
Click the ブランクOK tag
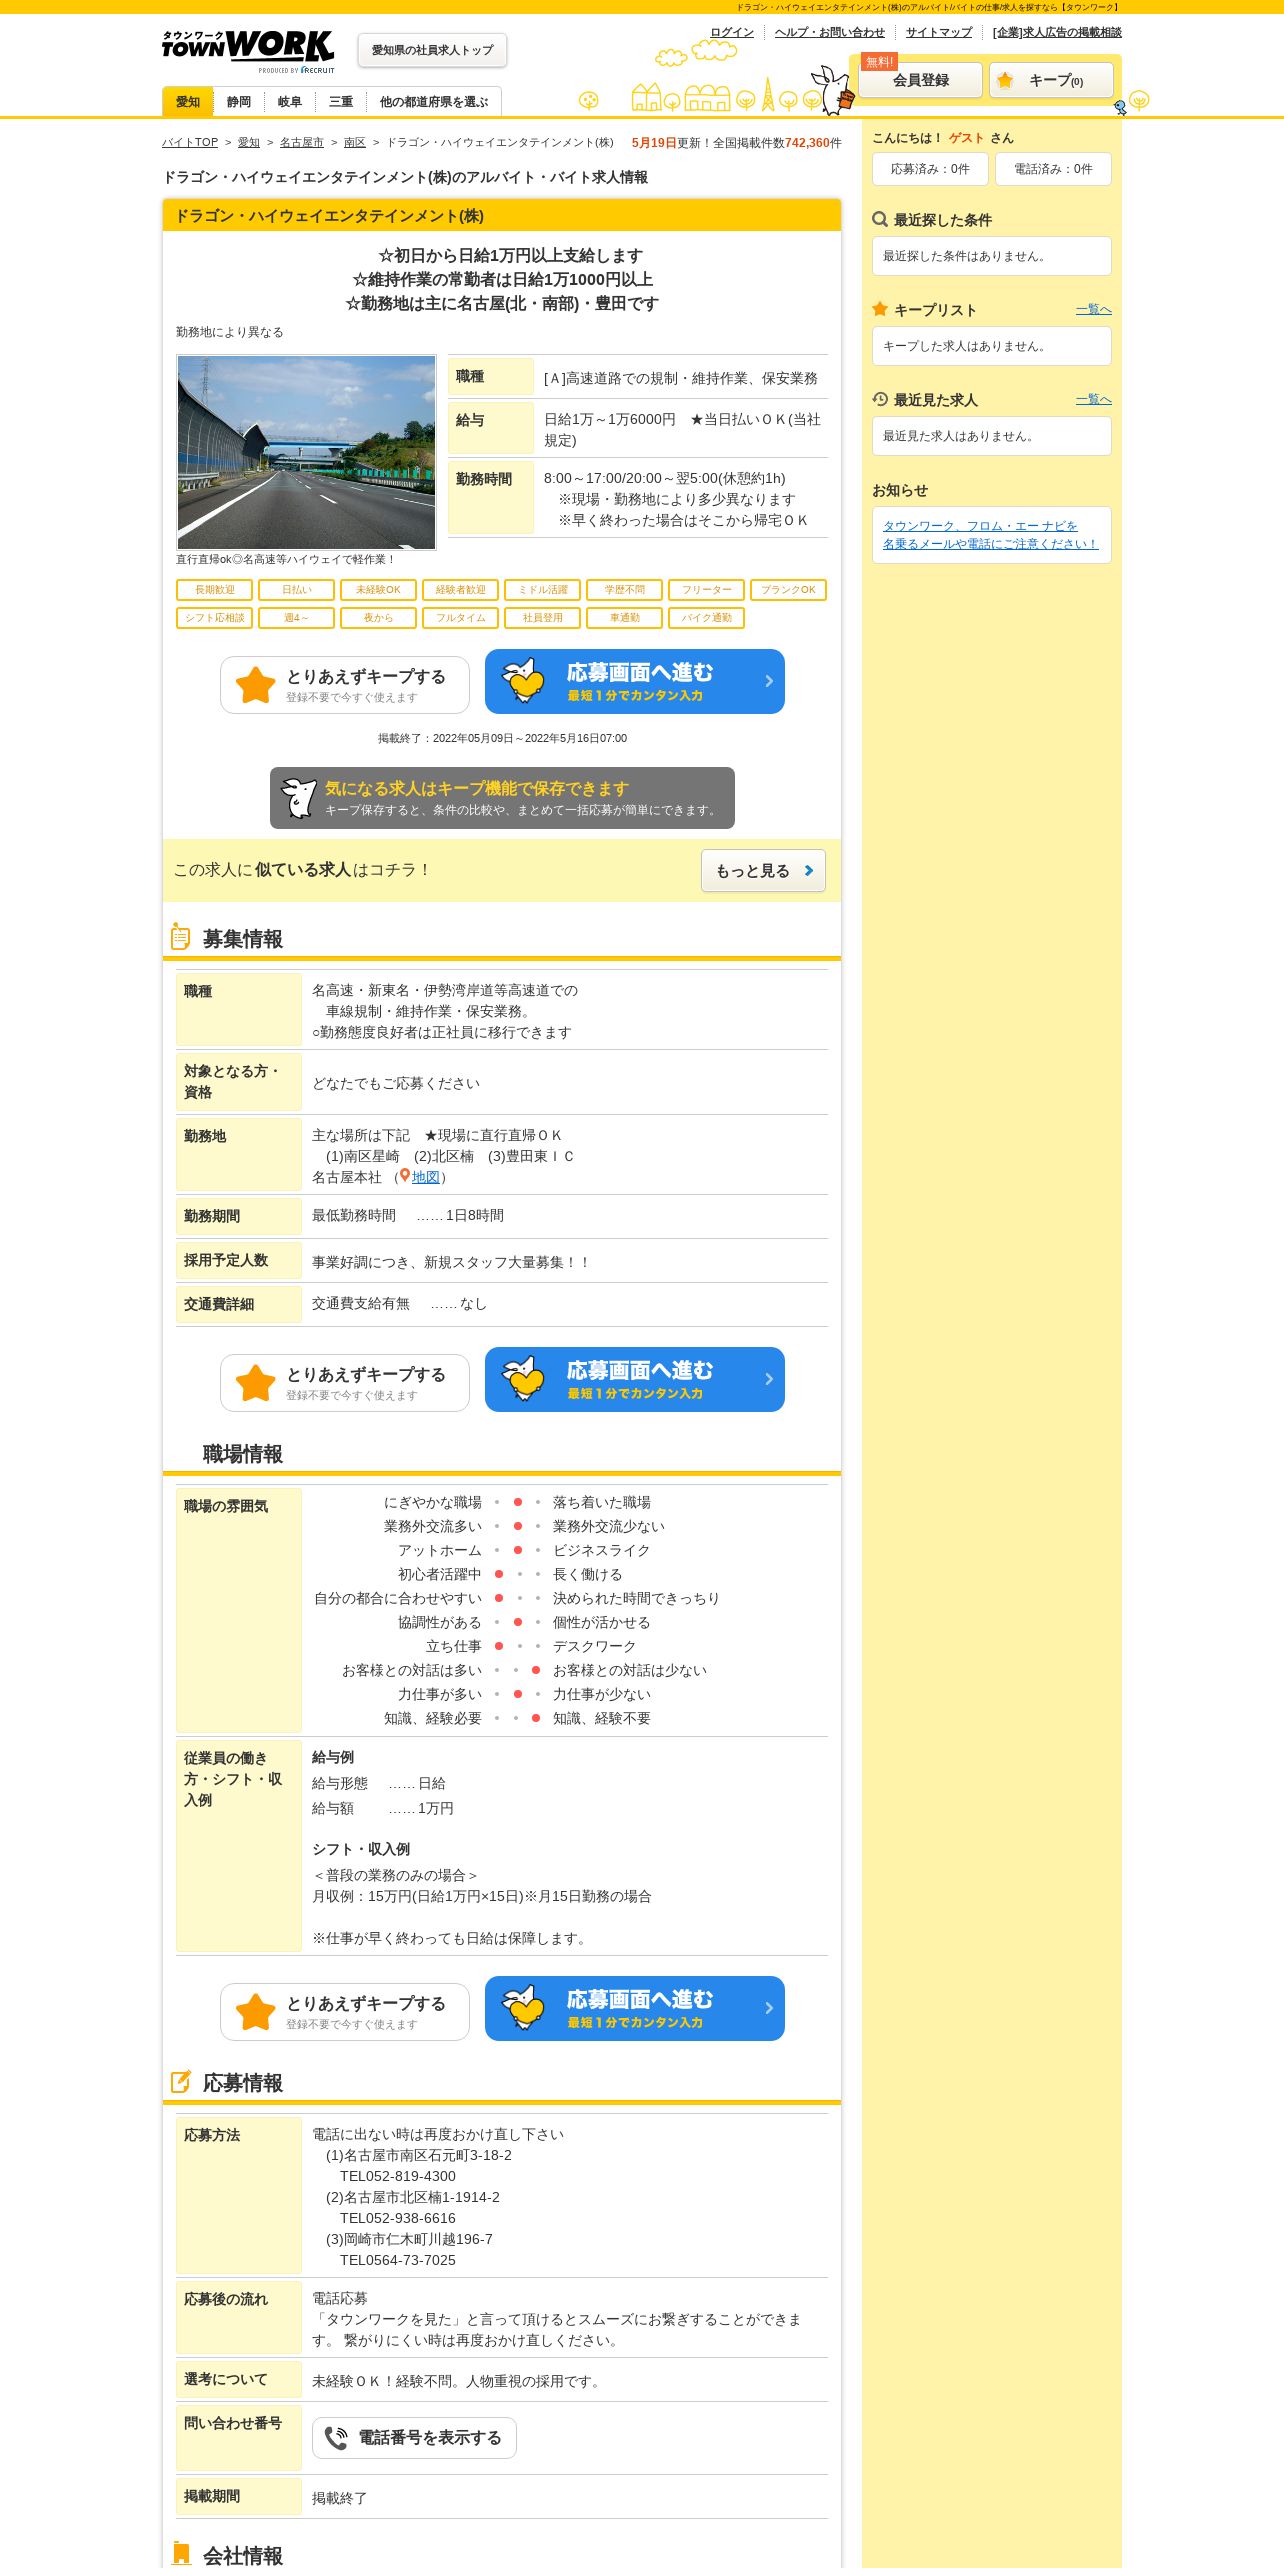coord(789,590)
